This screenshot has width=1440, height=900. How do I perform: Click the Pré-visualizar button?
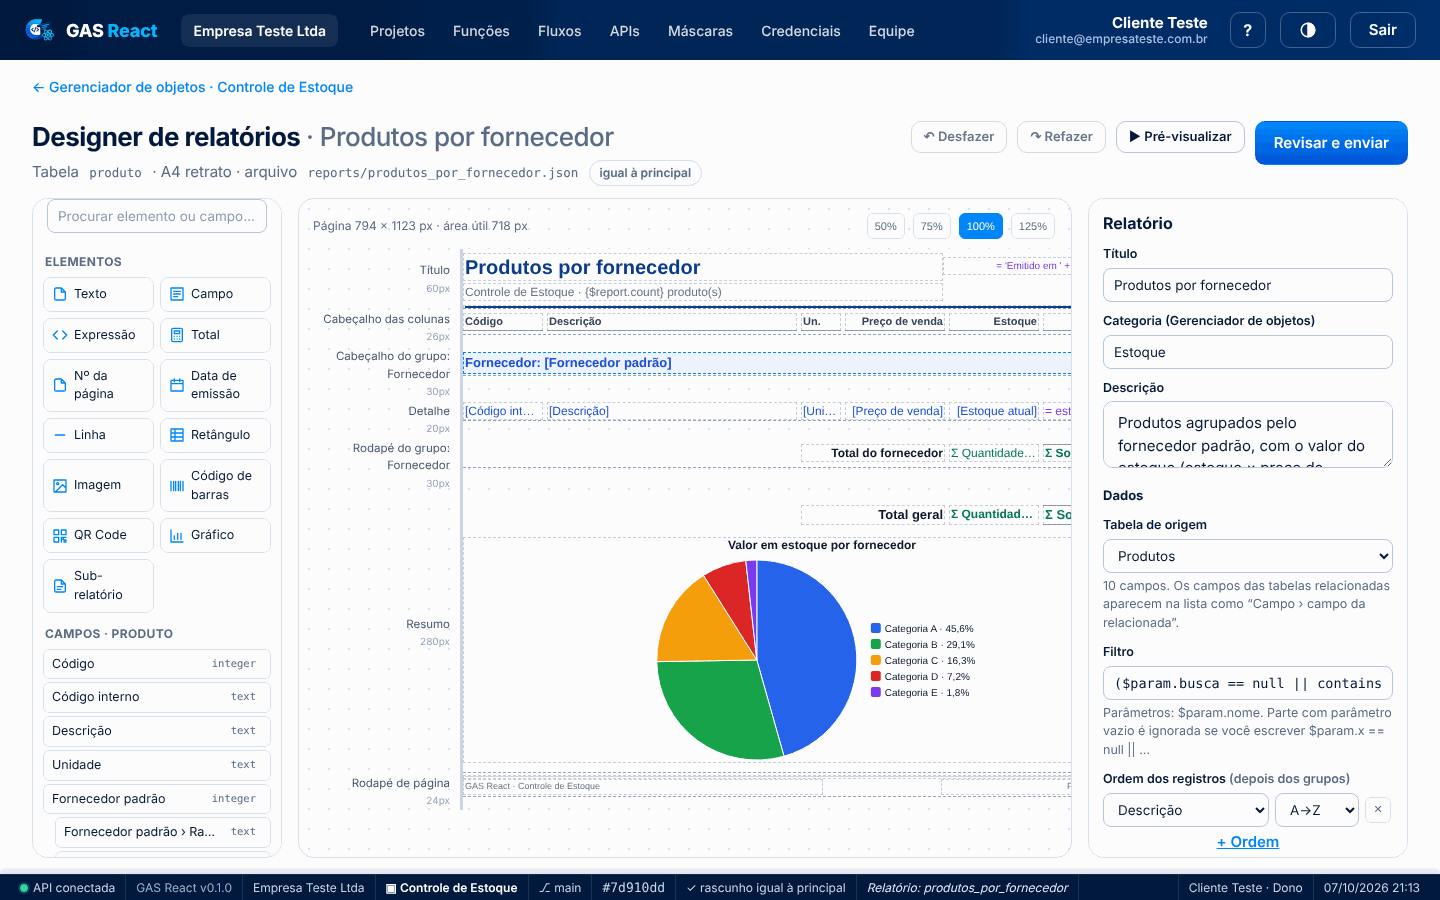click(1180, 137)
